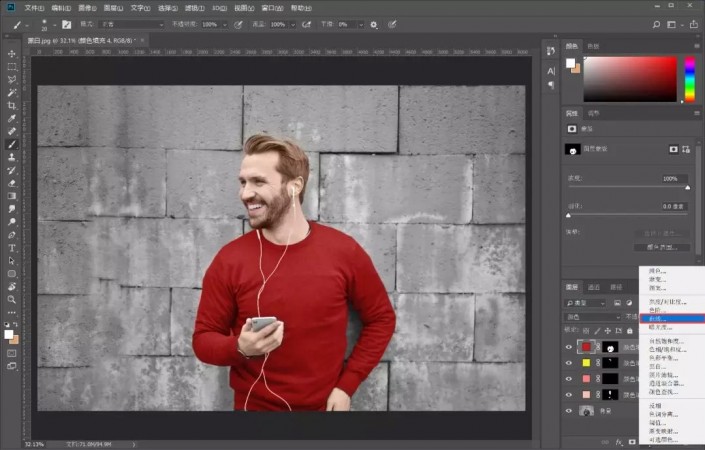Click the red layer's mask thumbnail
Image resolution: width=705 pixels, height=450 pixels.
[x=610, y=346]
